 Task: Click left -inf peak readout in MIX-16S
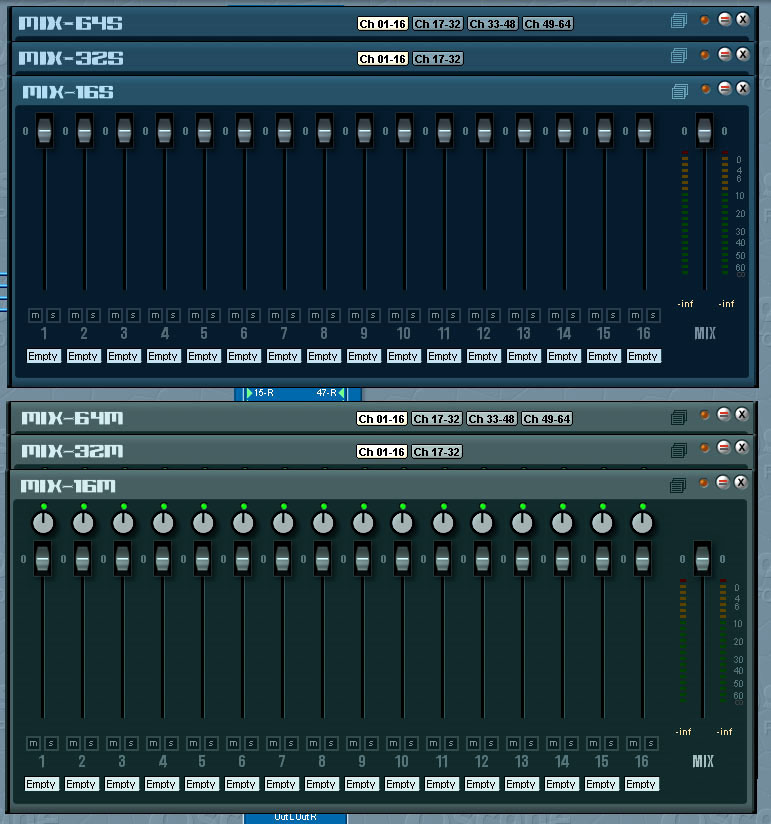tap(685, 304)
